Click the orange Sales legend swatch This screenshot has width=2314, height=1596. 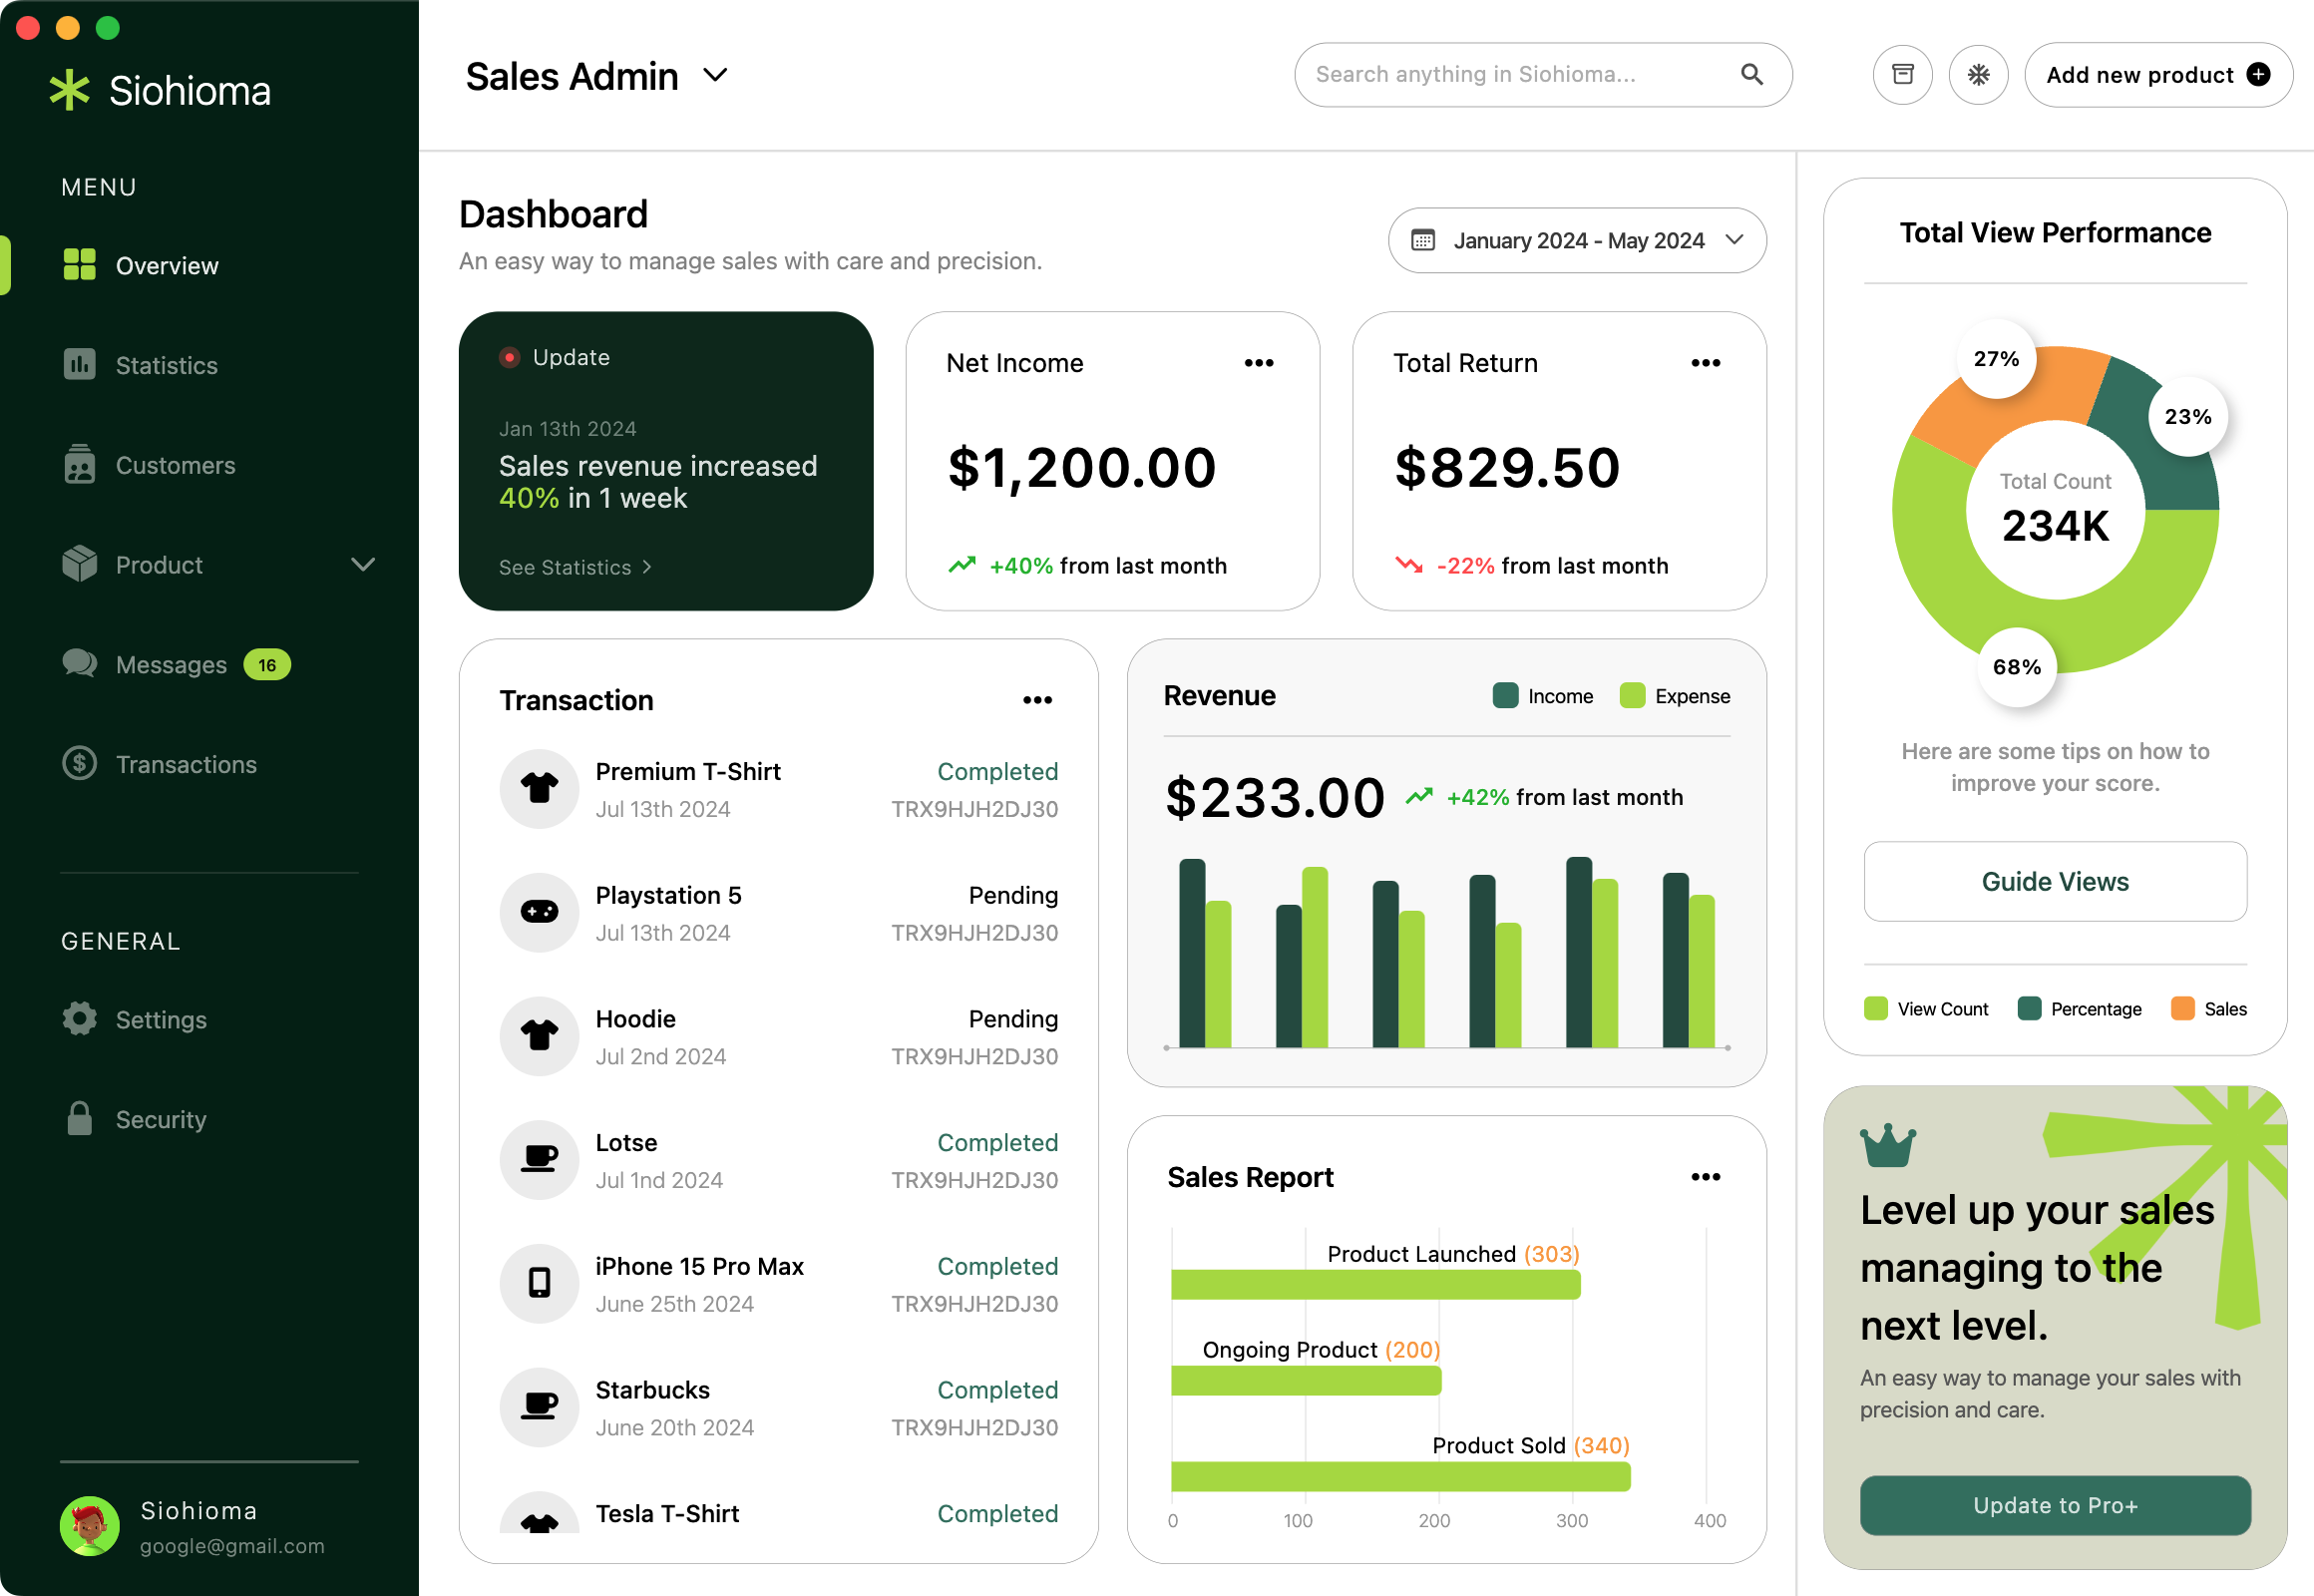tap(2182, 1009)
